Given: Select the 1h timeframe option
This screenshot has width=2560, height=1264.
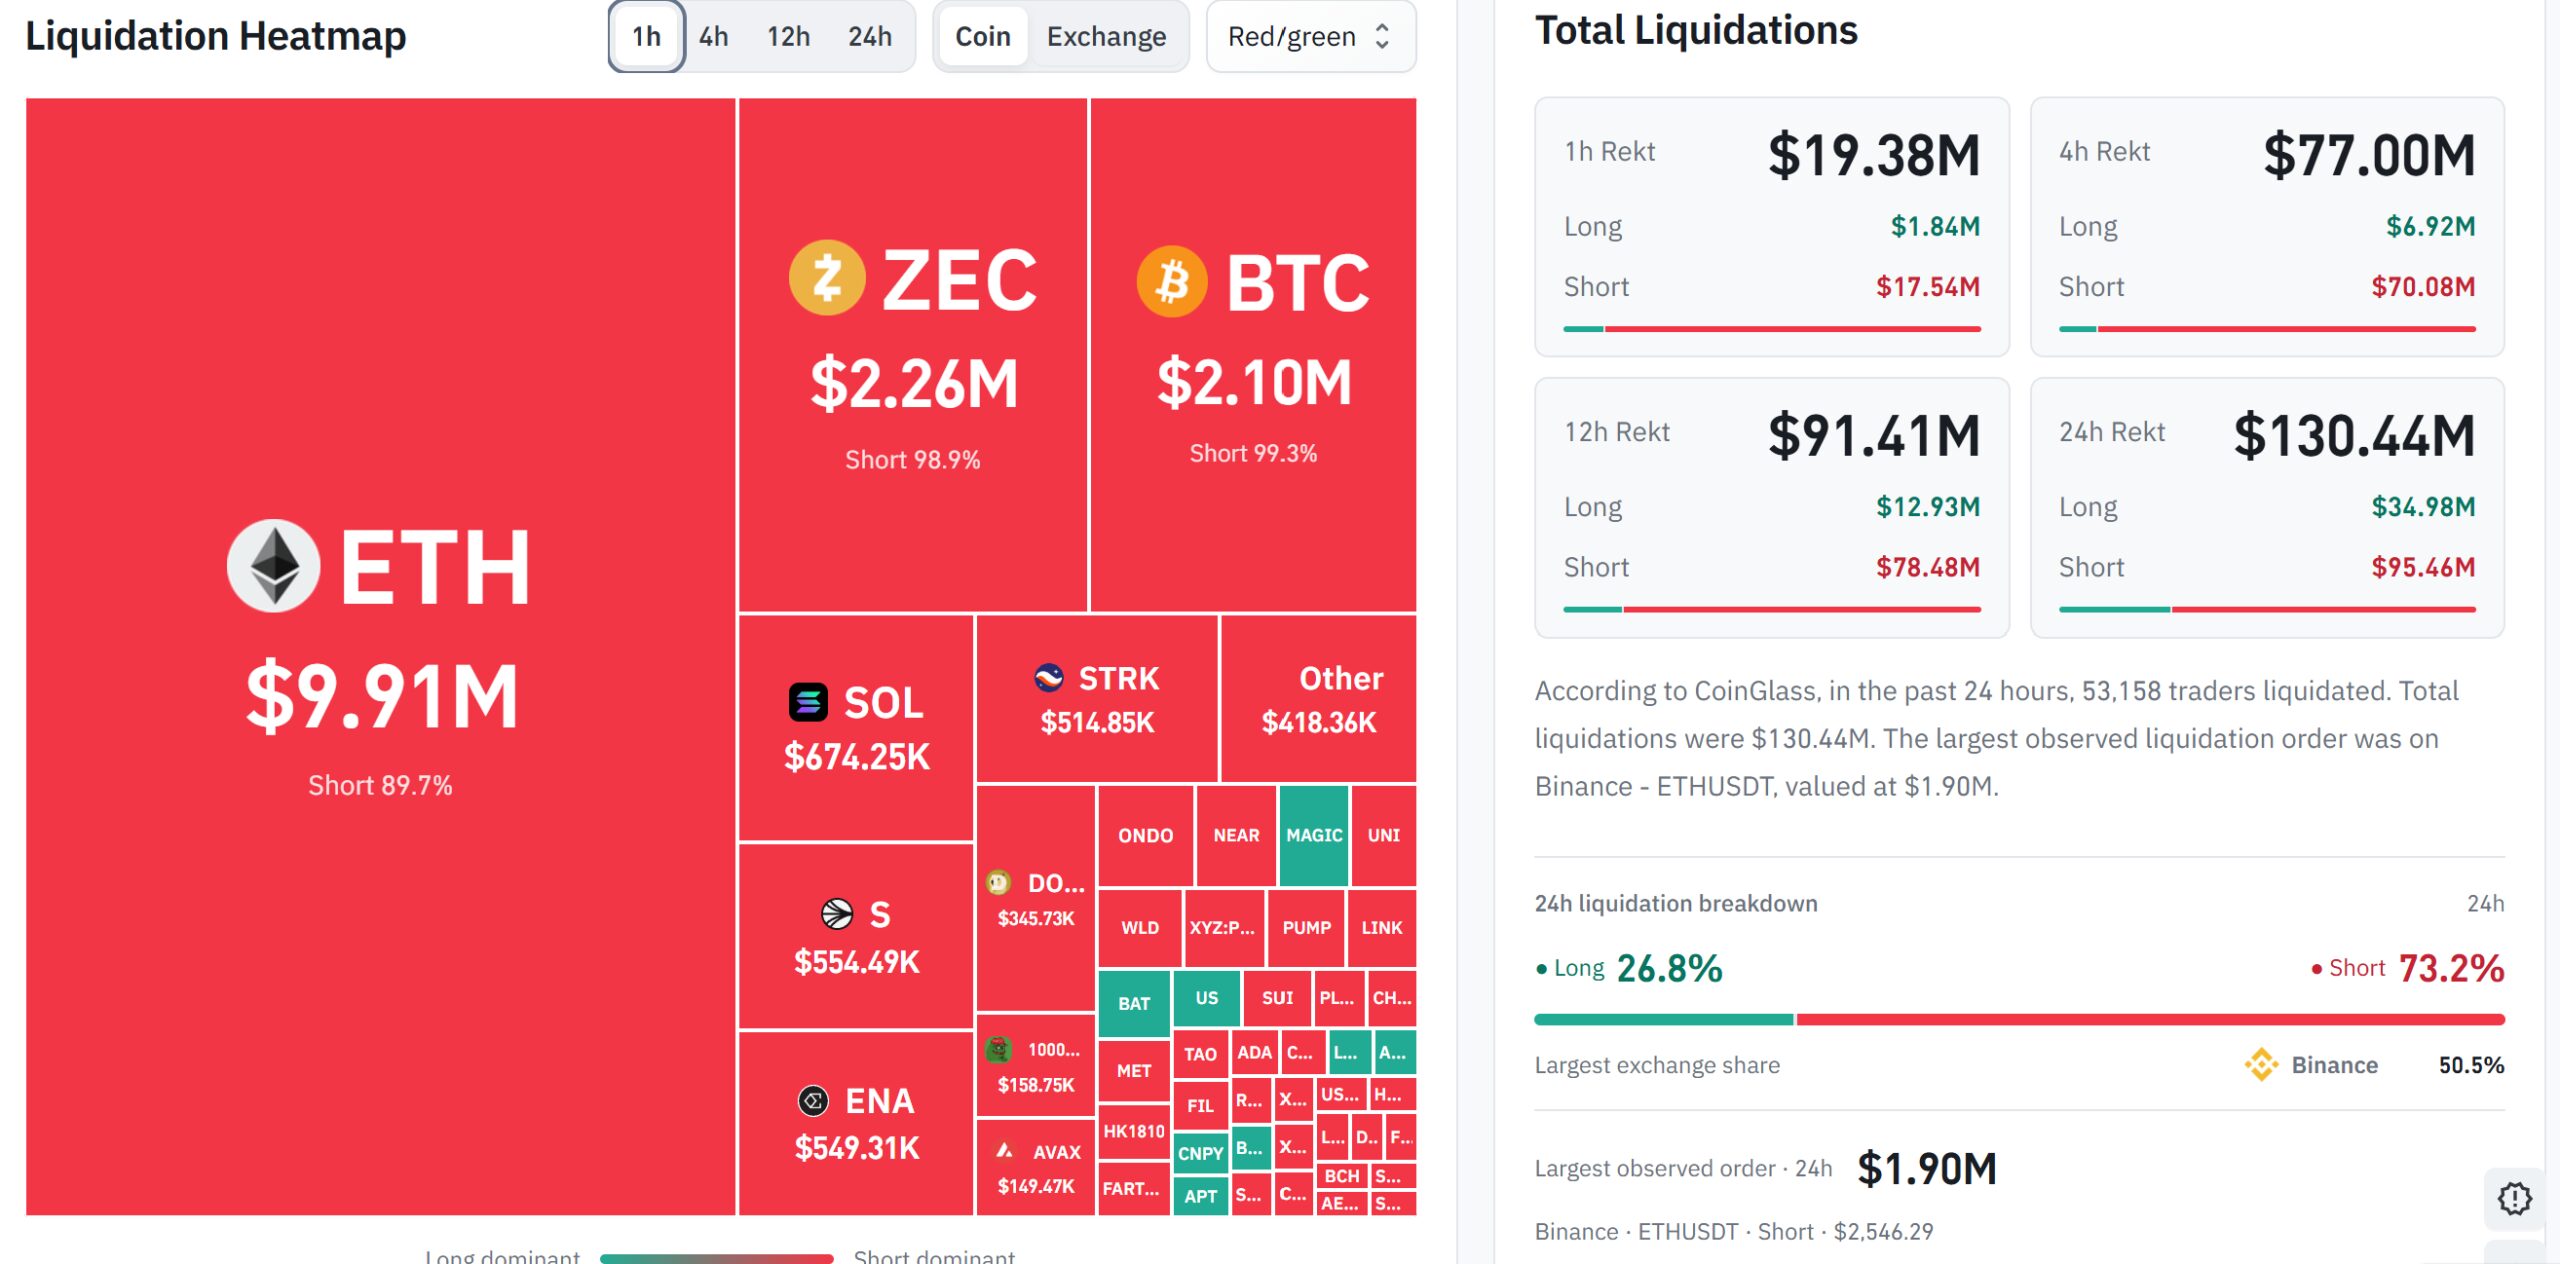Looking at the screenshot, I should [x=646, y=37].
